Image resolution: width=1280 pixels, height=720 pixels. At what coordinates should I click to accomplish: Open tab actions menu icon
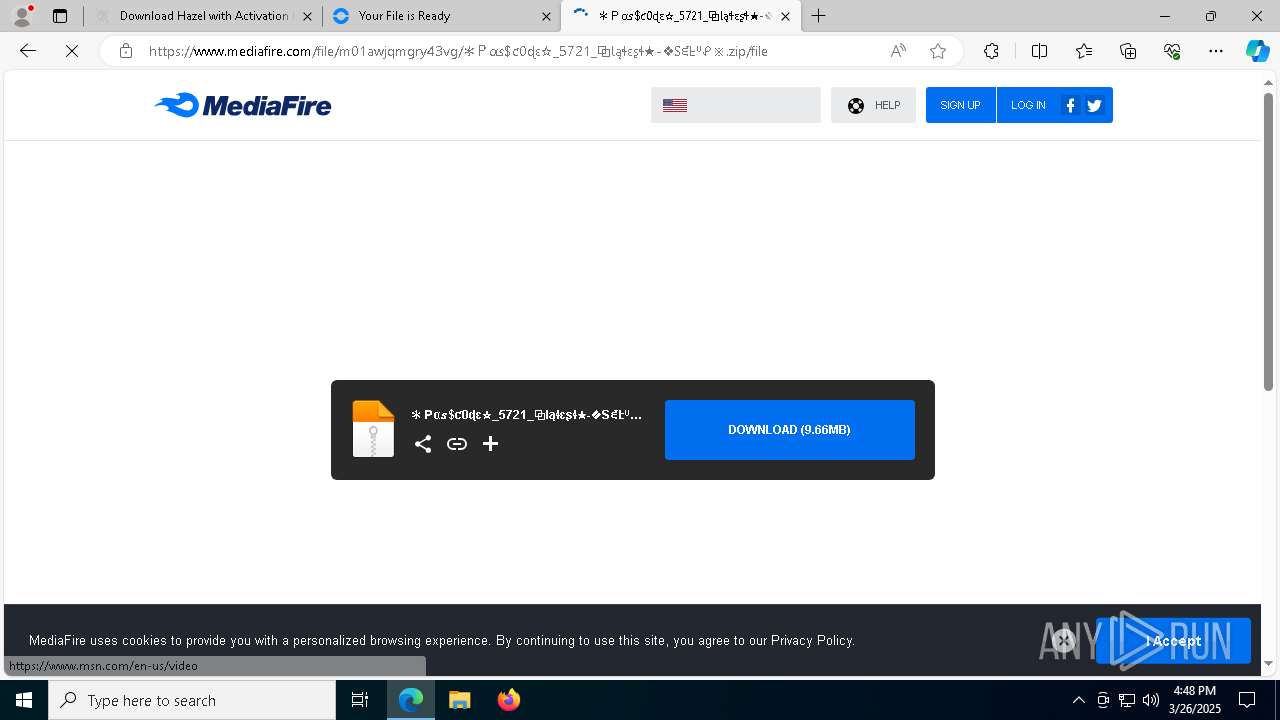point(60,16)
